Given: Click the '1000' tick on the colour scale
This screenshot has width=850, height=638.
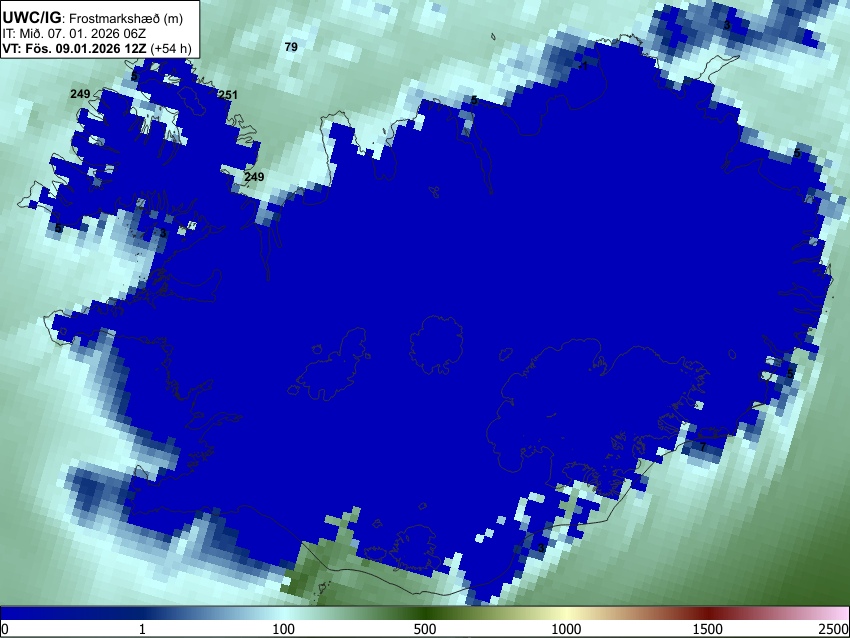Looking at the screenshot, I should 566,629.
